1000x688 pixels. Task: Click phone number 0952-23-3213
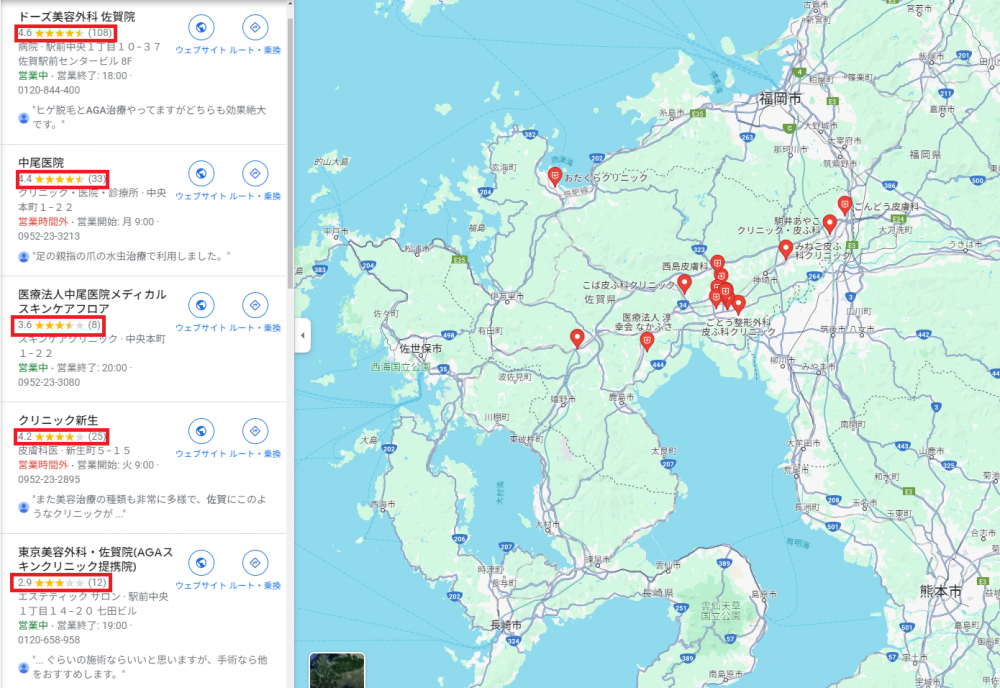(49, 237)
